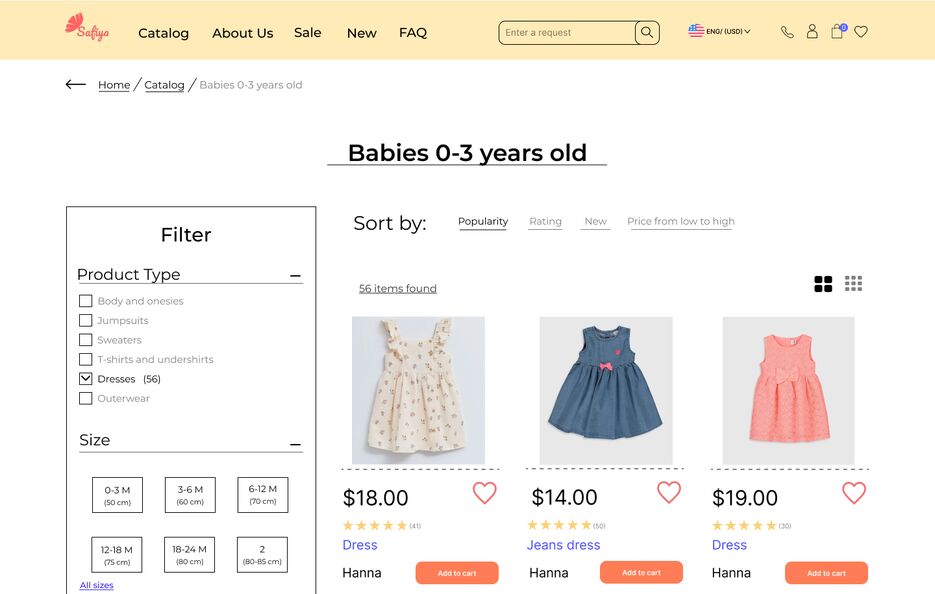
Task: Favorite the $14.00 Jeans dress heart
Action: [x=669, y=492]
